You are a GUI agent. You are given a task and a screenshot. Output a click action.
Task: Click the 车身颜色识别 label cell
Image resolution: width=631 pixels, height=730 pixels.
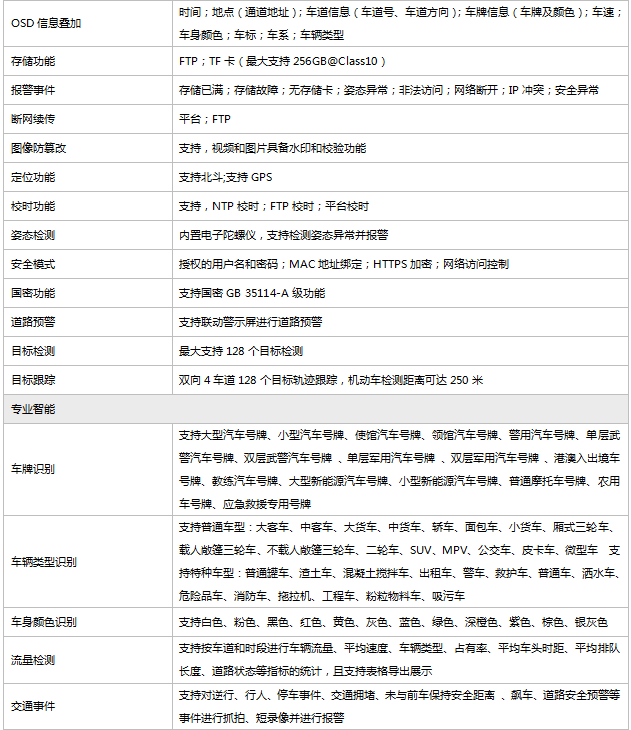[x=43, y=622]
